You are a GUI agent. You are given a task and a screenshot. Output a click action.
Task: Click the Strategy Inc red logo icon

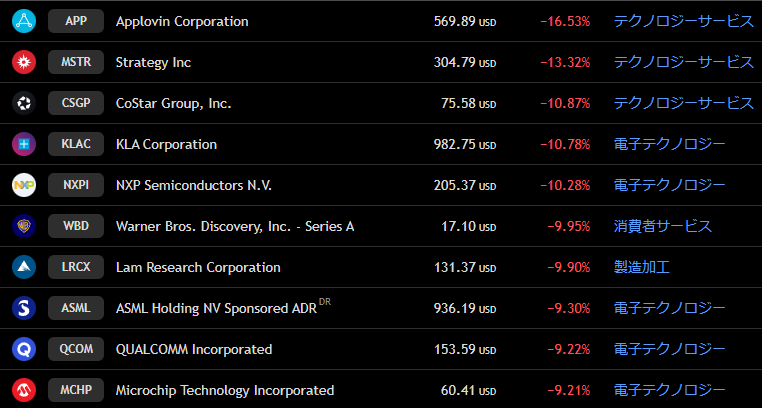click(24, 62)
